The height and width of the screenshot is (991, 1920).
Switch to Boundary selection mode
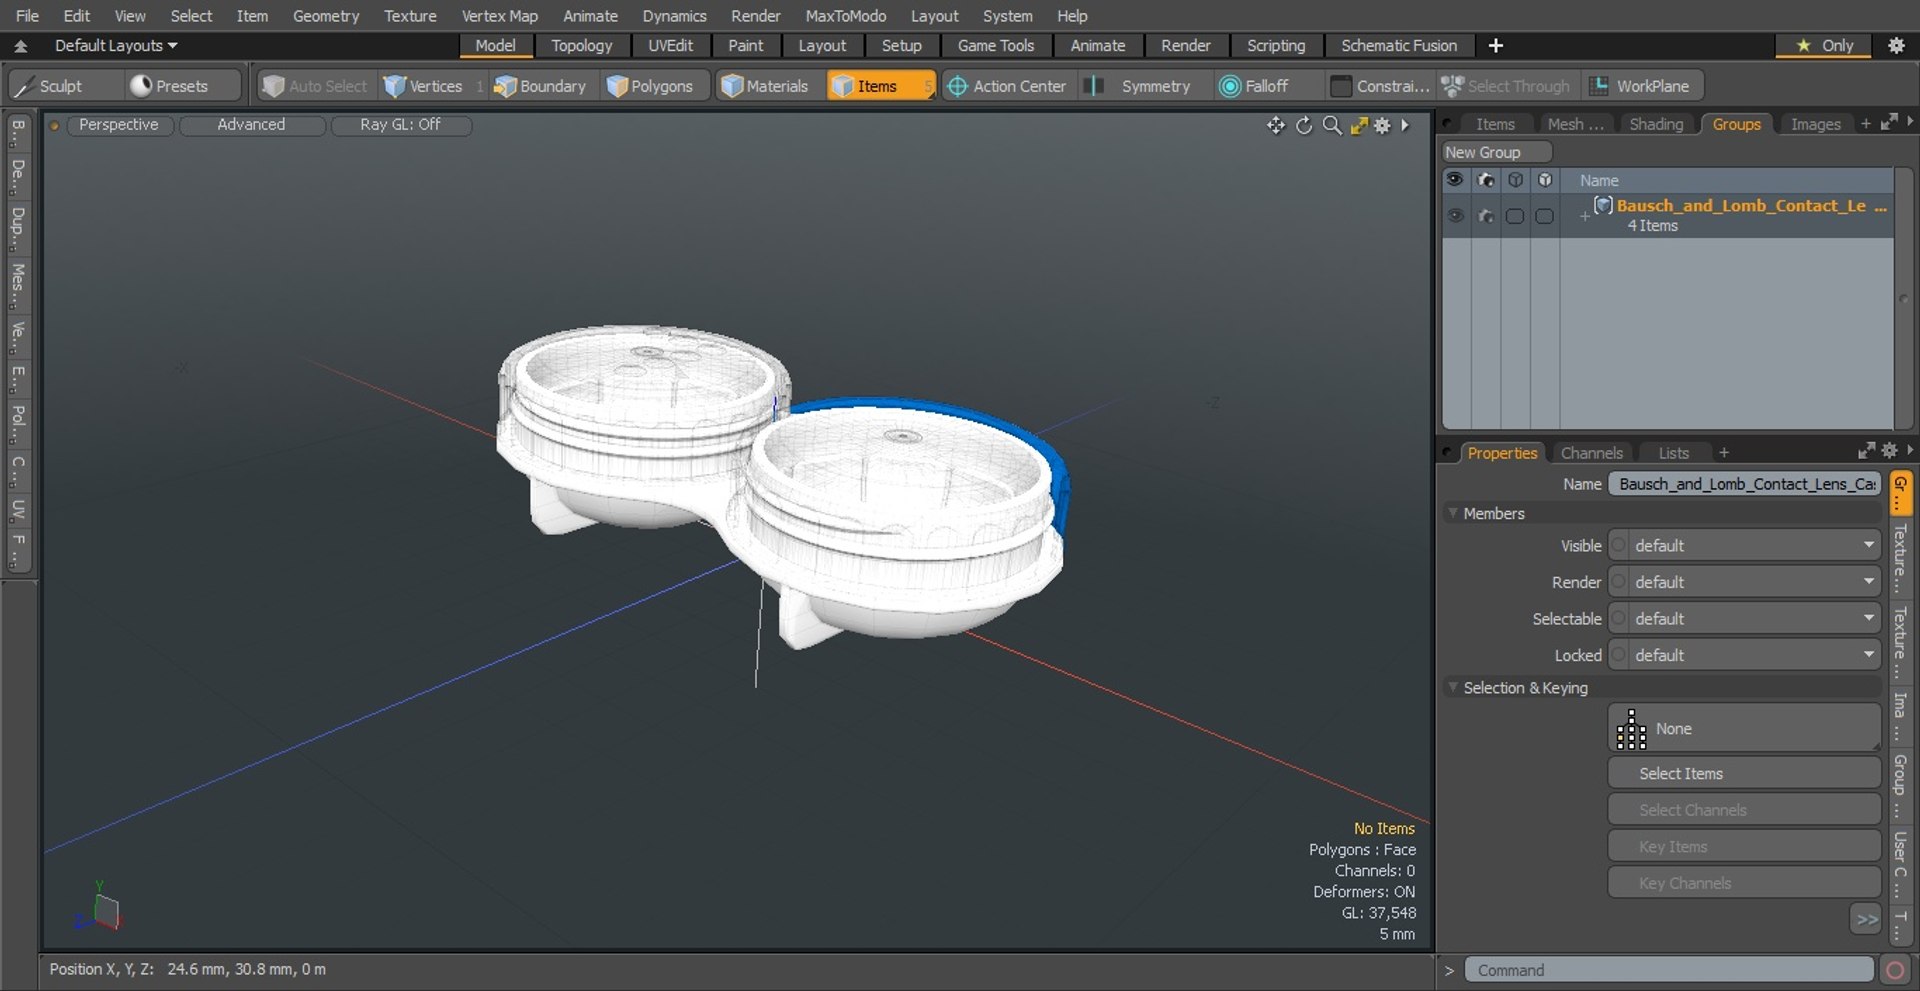[541, 86]
